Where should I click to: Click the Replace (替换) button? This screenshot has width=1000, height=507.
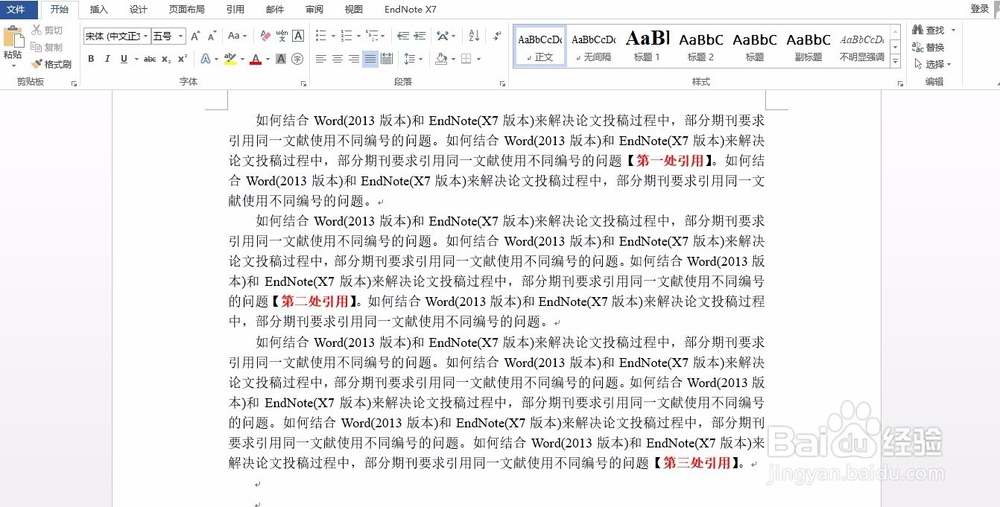pos(929,47)
